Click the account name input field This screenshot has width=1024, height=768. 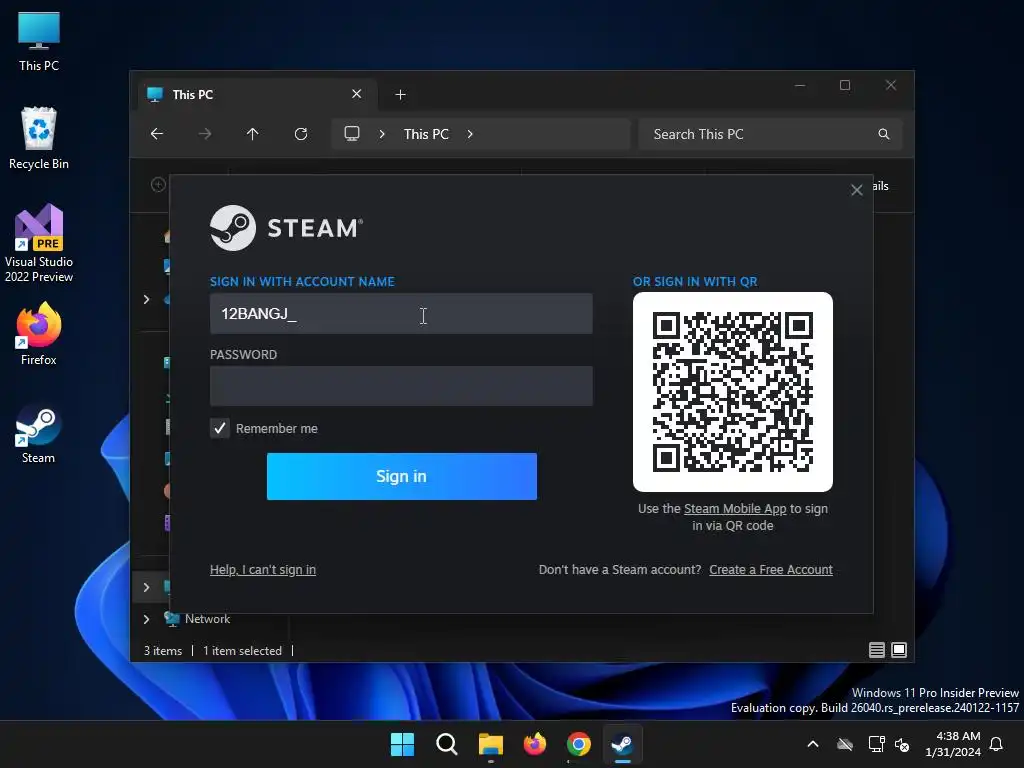coord(401,313)
